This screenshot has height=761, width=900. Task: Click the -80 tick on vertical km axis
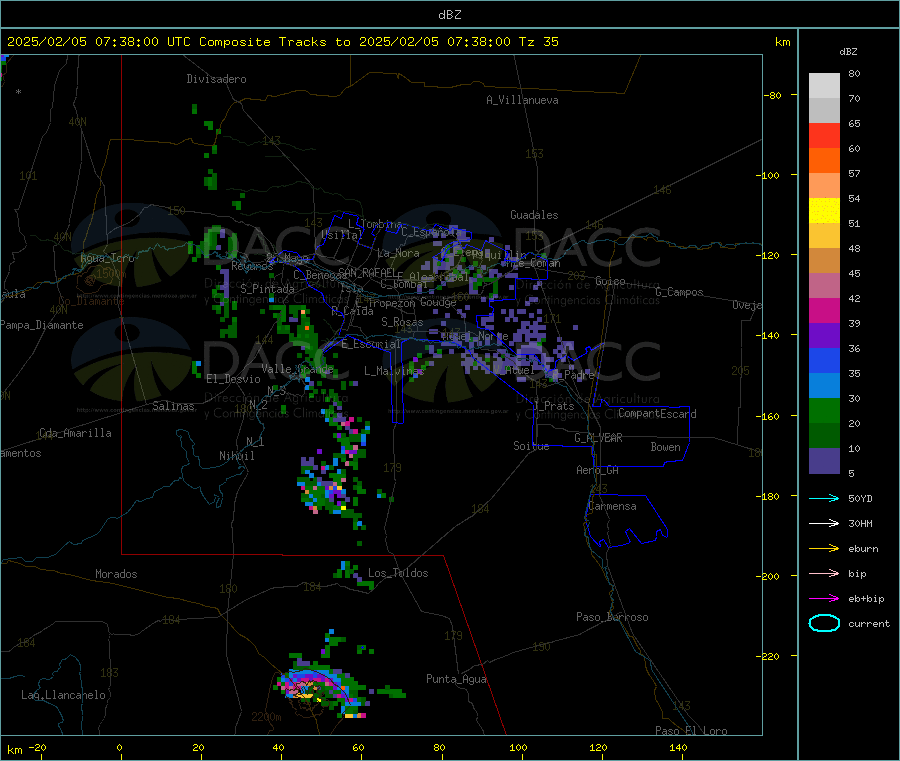coord(773,95)
